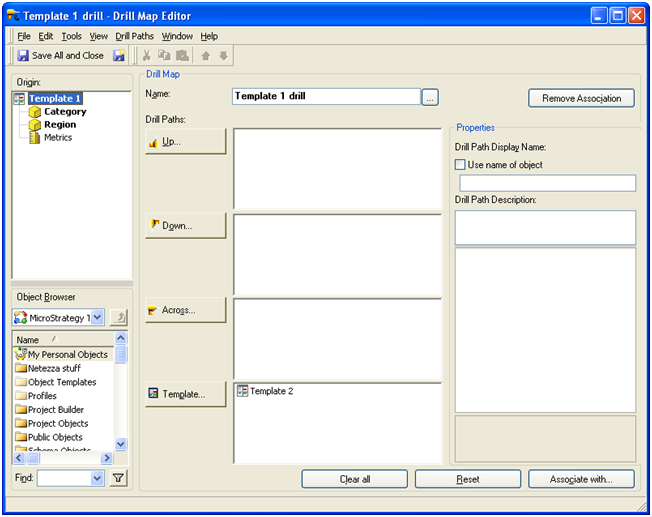Image resolution: width=652 pixels, height=517 pixels.
Task: Click the Drill Path Display Name text field
Action: [547, 183]
